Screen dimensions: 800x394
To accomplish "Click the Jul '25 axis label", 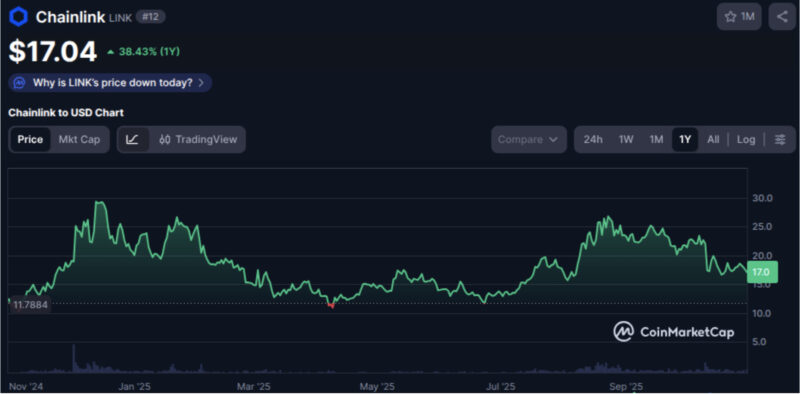I will pyautogui.click(x=502, y=386).
